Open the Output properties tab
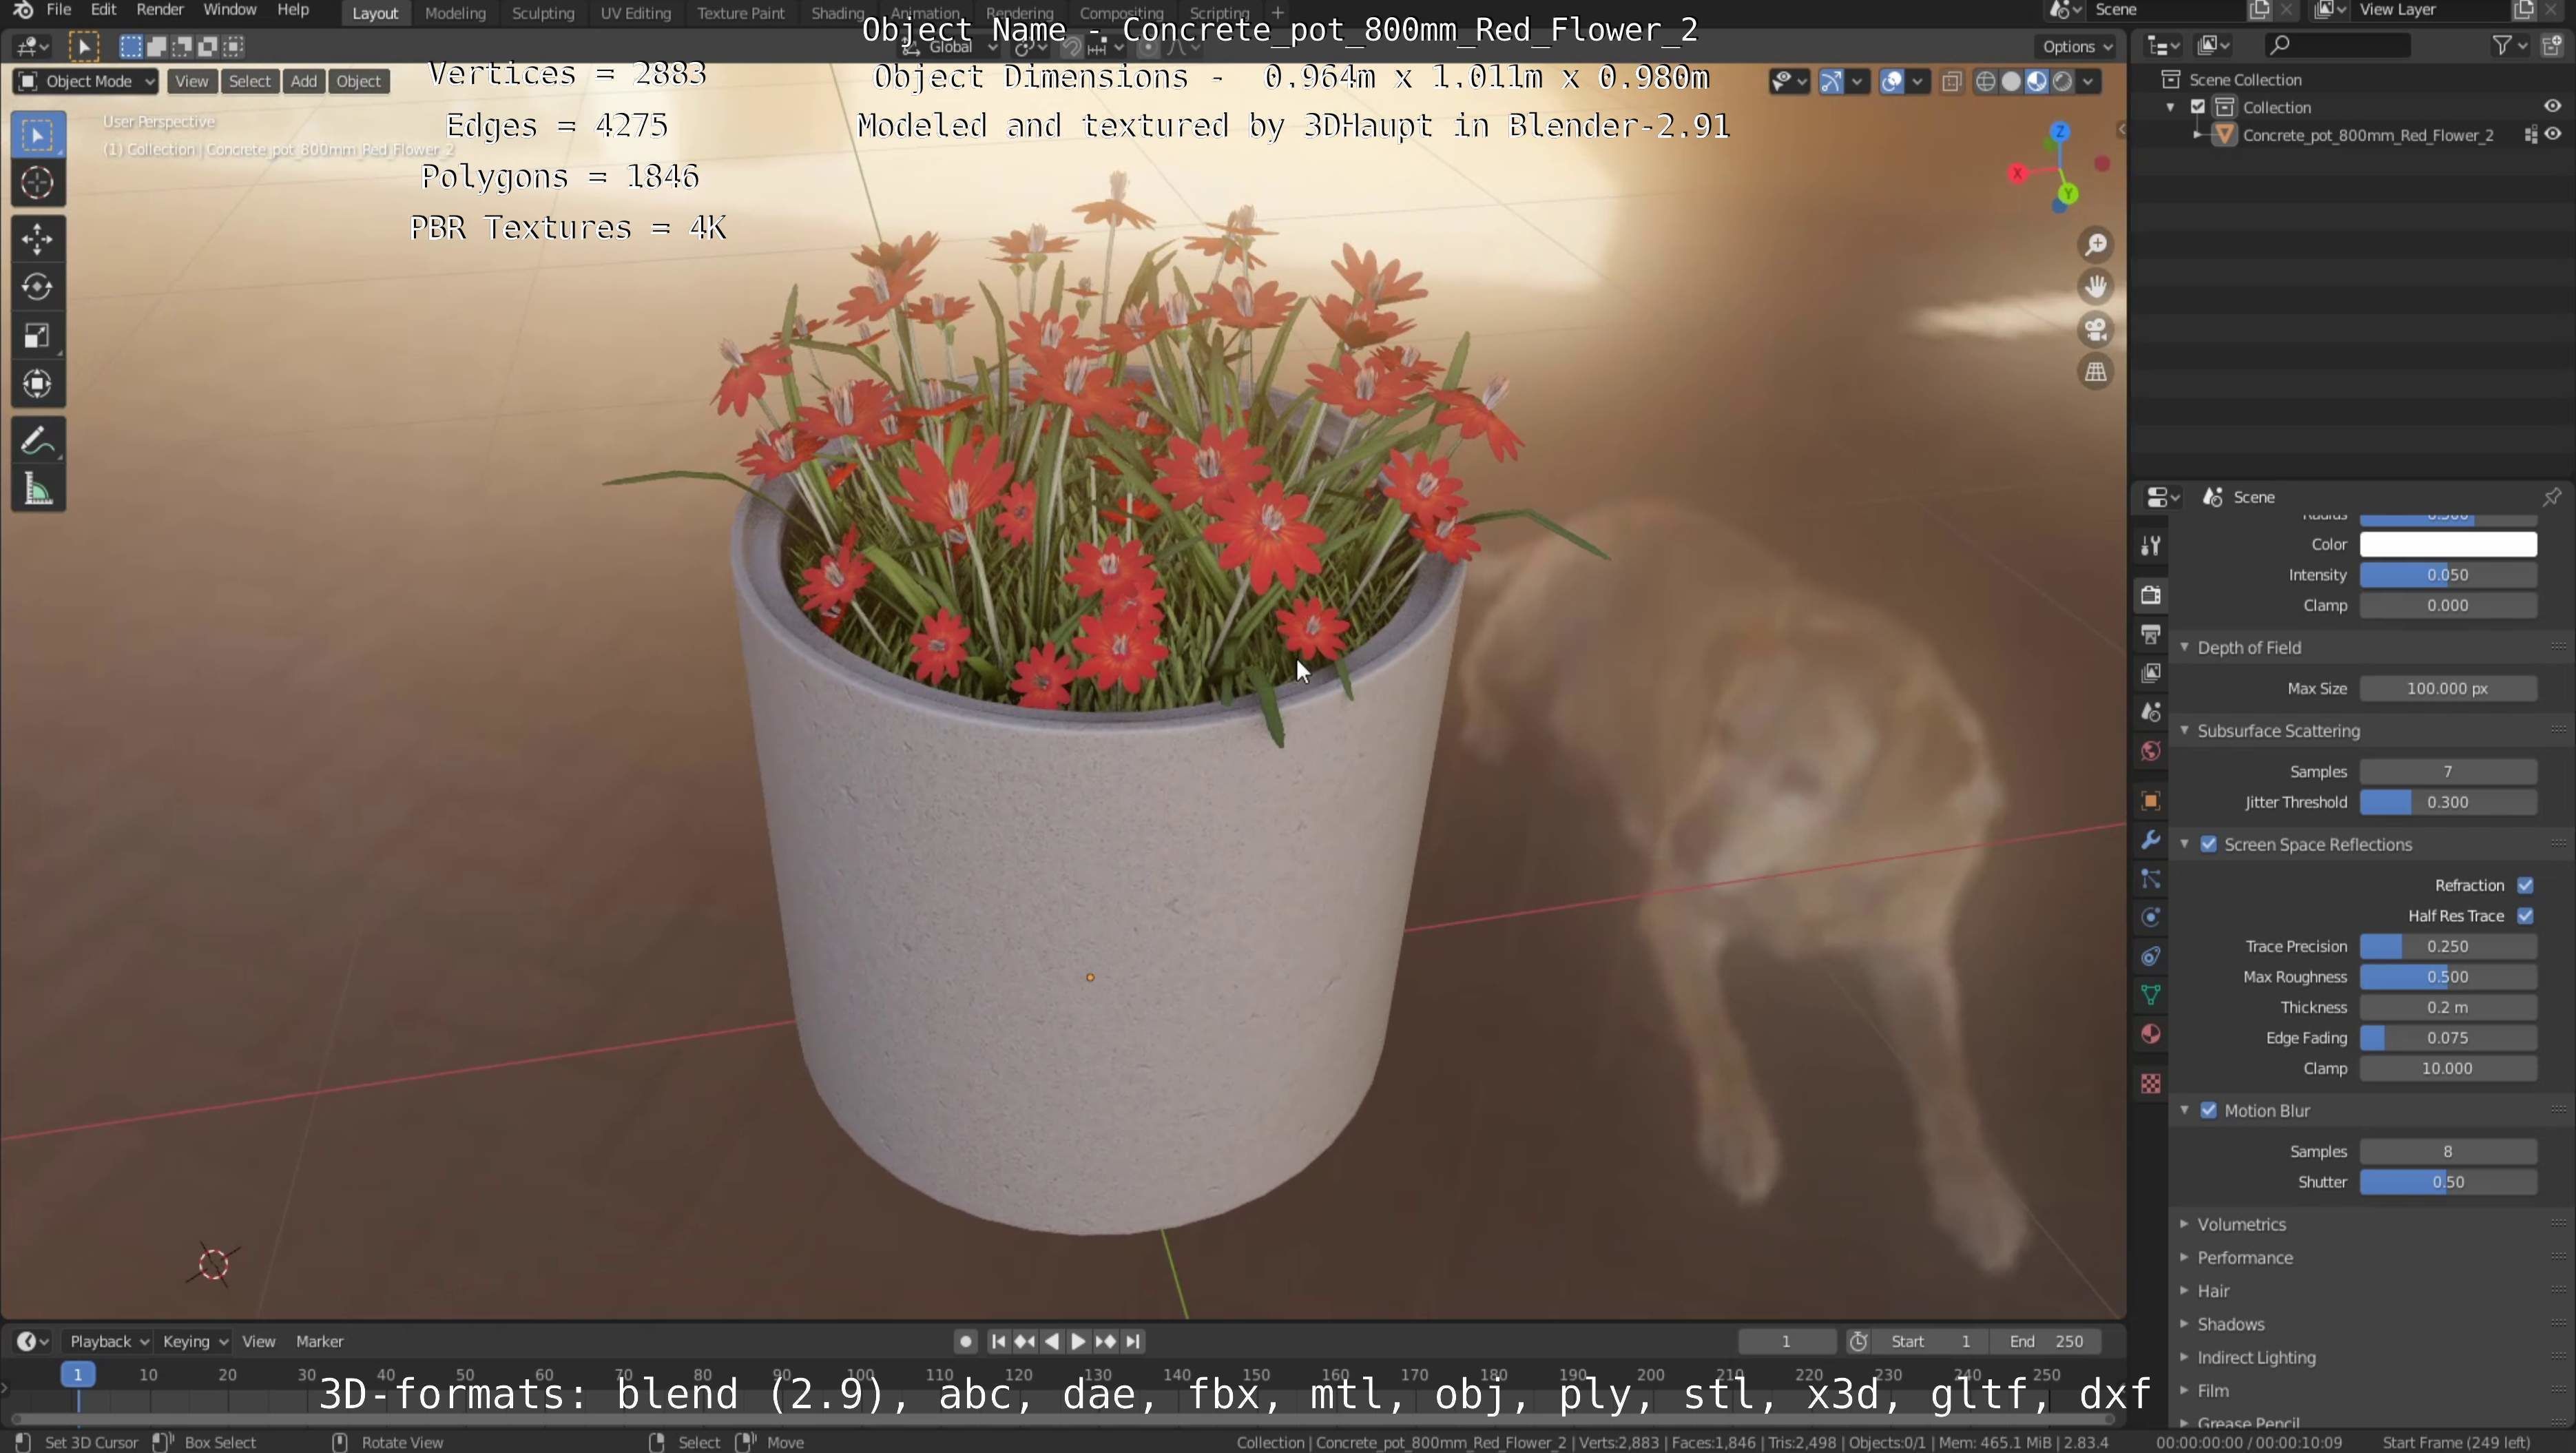2576x1453 pixels. coord(2150,634)
